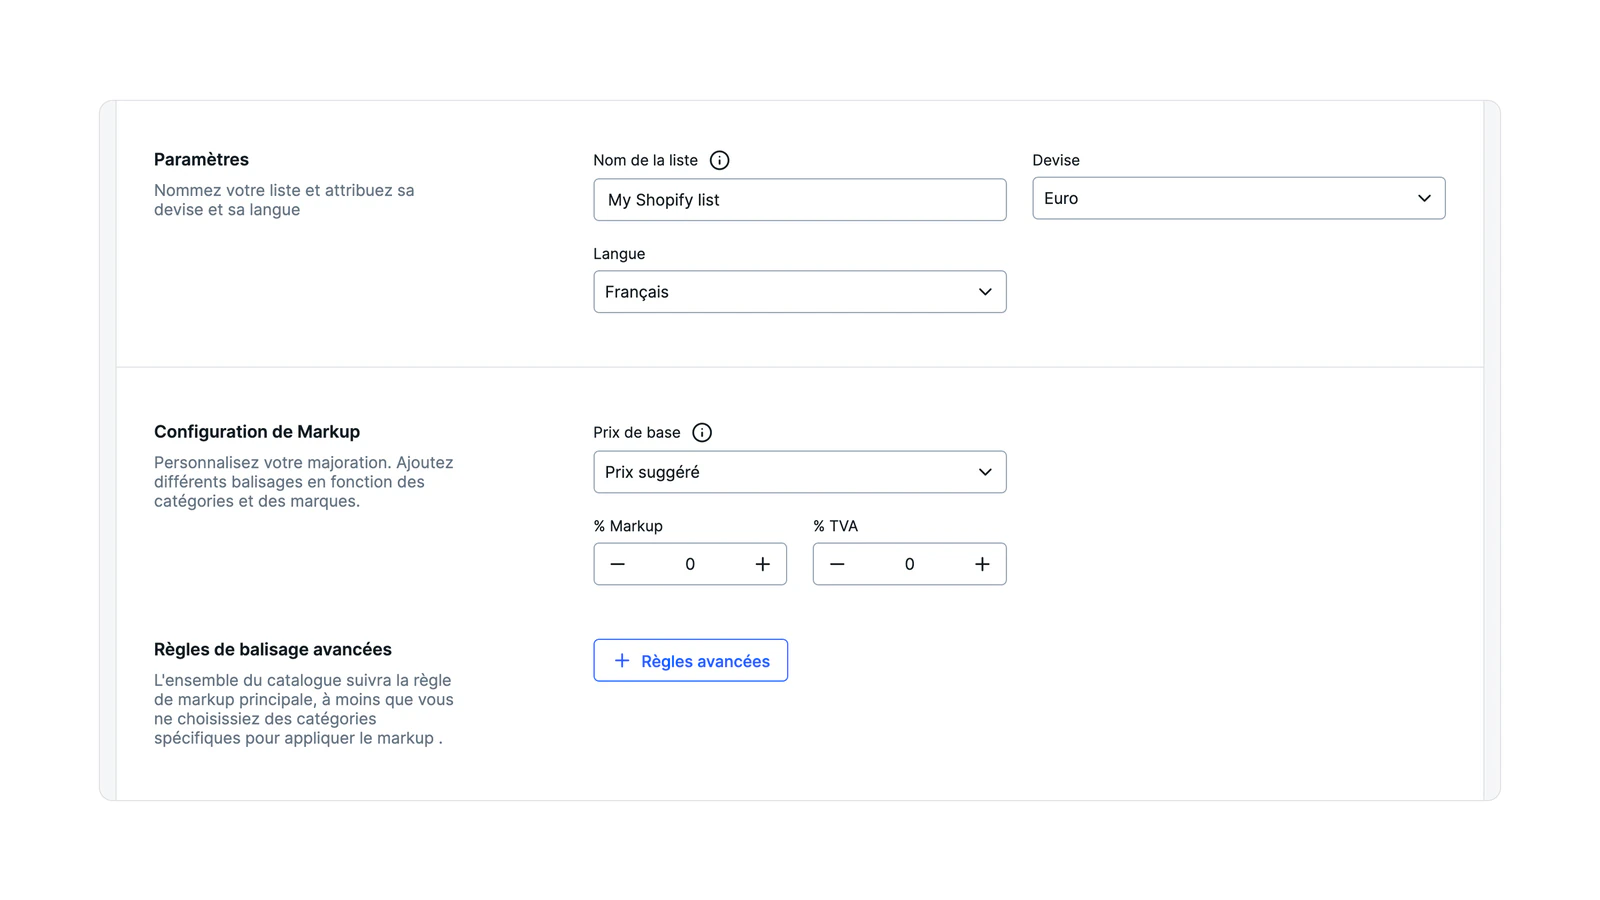Click the Paramètres section heading
Viewport: 1600px width, 900px height.
201,160
